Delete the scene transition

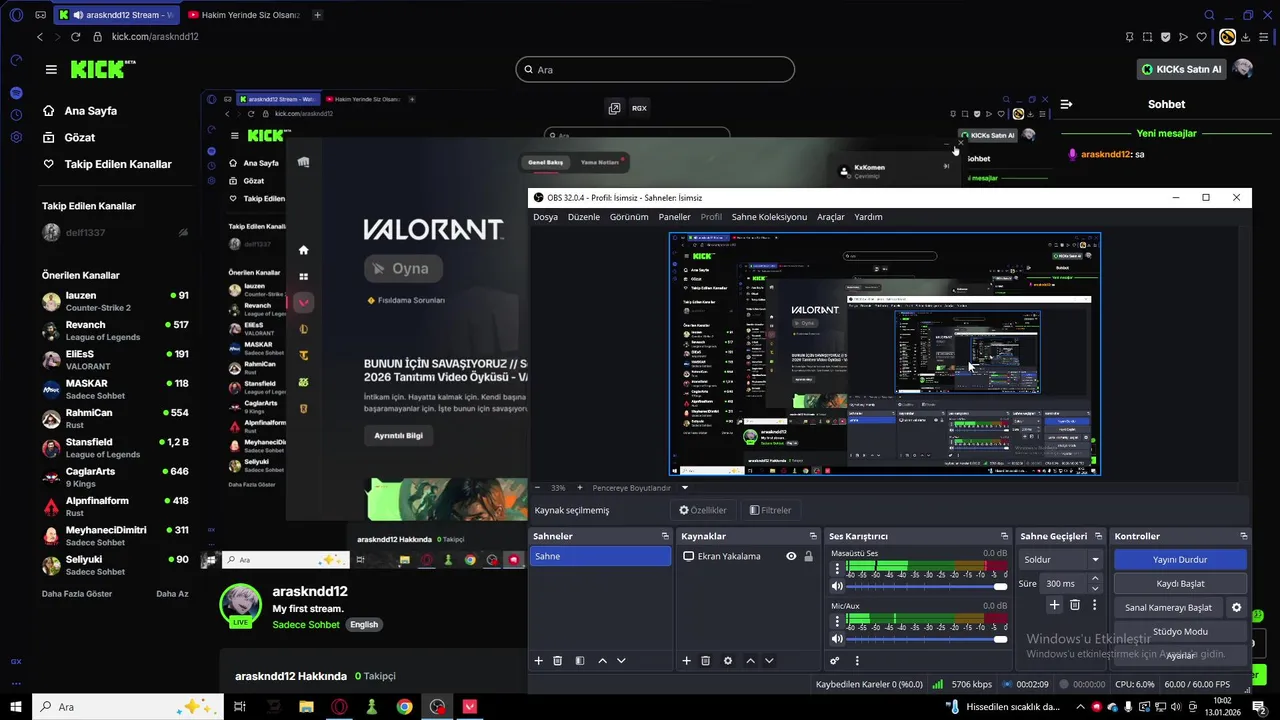tap(1075, 605)
